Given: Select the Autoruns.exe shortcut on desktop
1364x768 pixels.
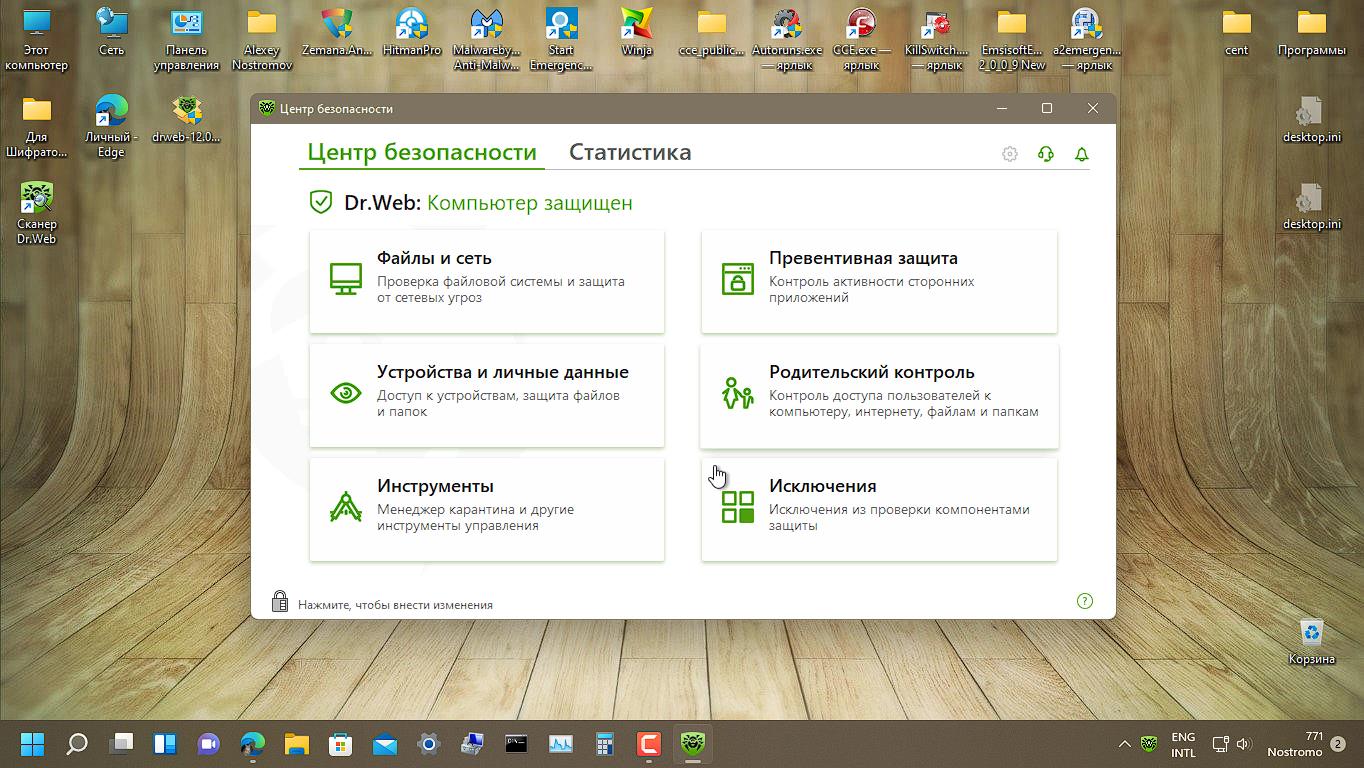Looking at the screenshot, I should (787, 39).
